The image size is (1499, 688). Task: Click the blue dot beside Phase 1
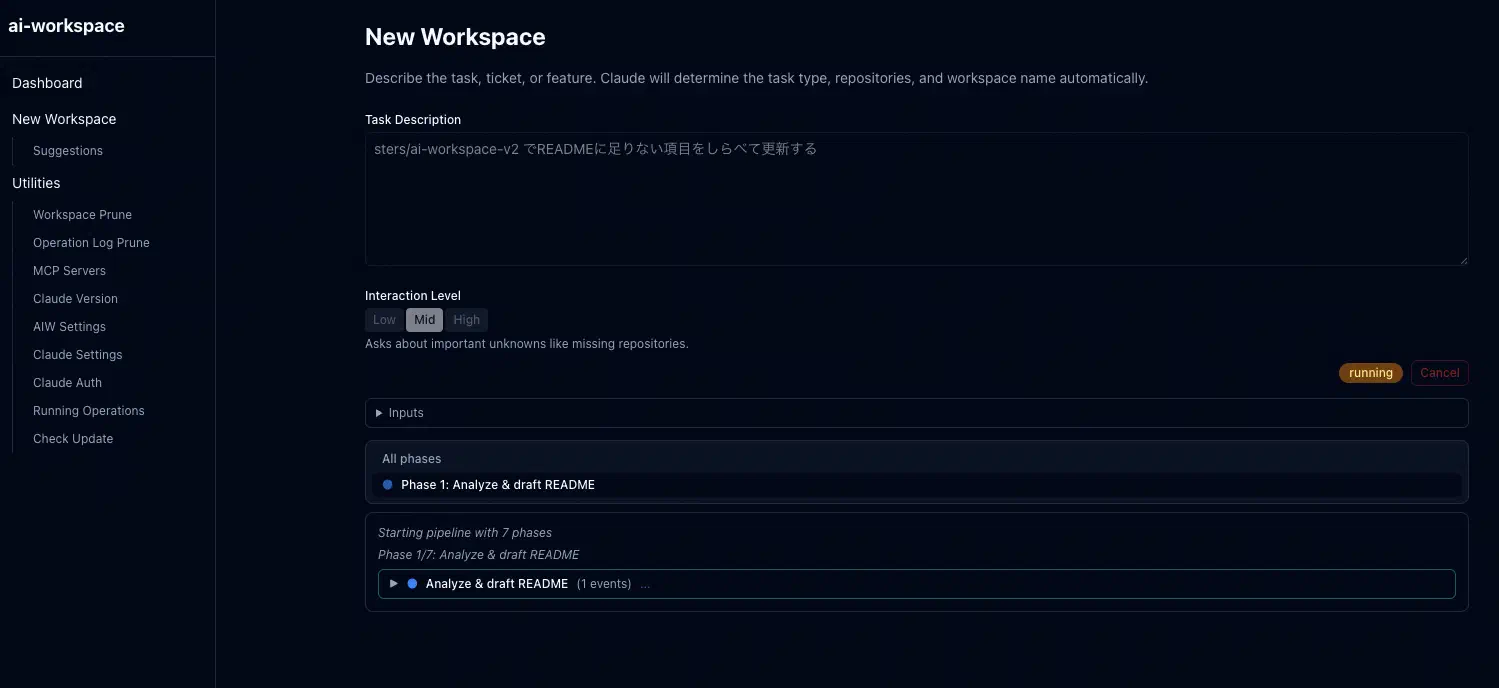pos(388,485)
